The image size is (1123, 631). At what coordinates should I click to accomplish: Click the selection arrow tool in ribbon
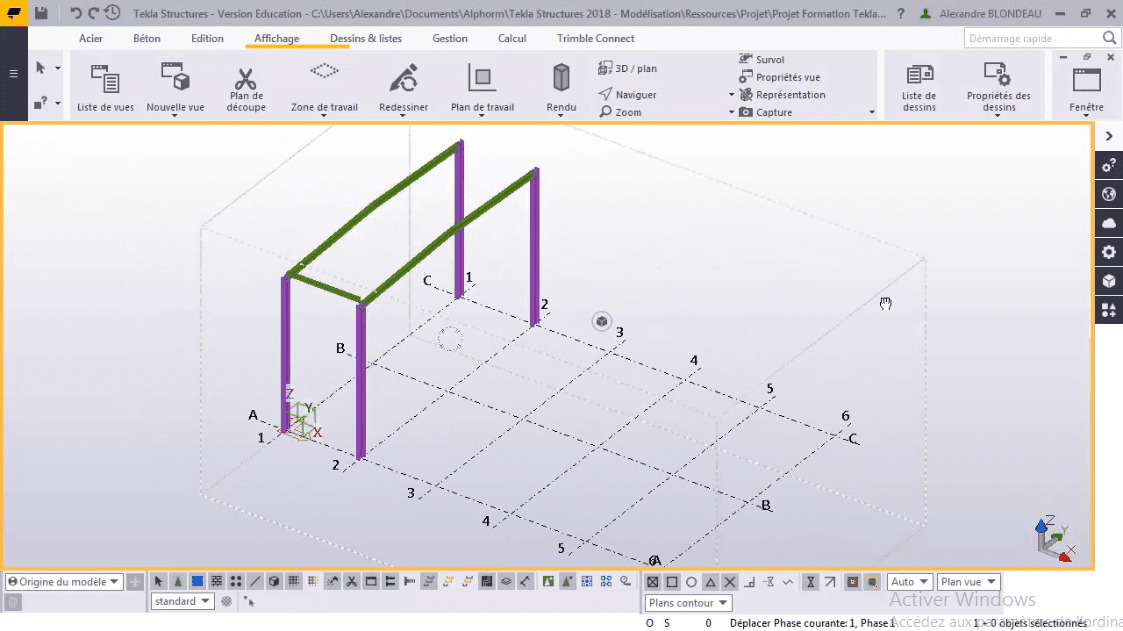41,68
